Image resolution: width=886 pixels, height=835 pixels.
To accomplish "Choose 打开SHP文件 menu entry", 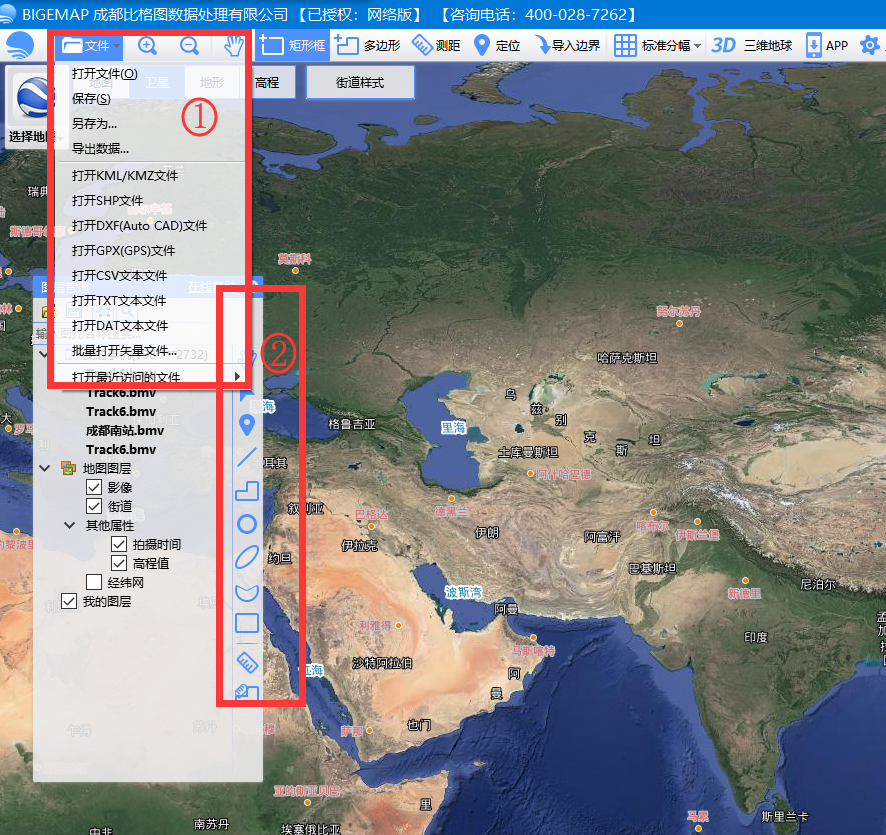I will 107,201.
